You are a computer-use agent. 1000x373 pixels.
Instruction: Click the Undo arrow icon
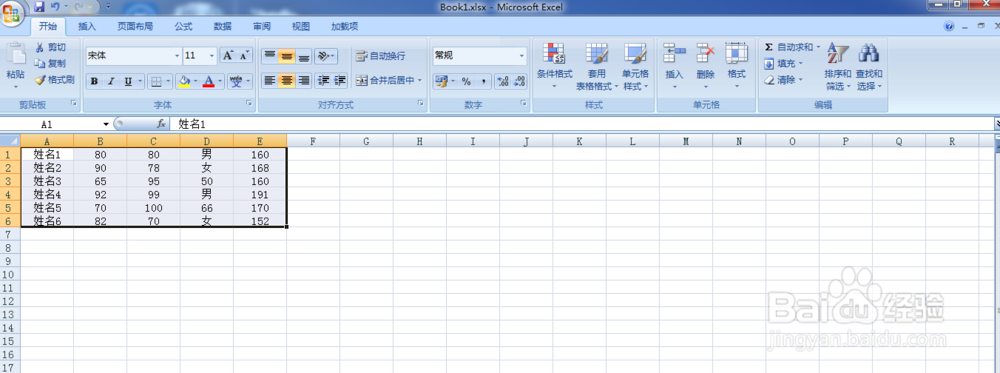click(x=55, y=7)
